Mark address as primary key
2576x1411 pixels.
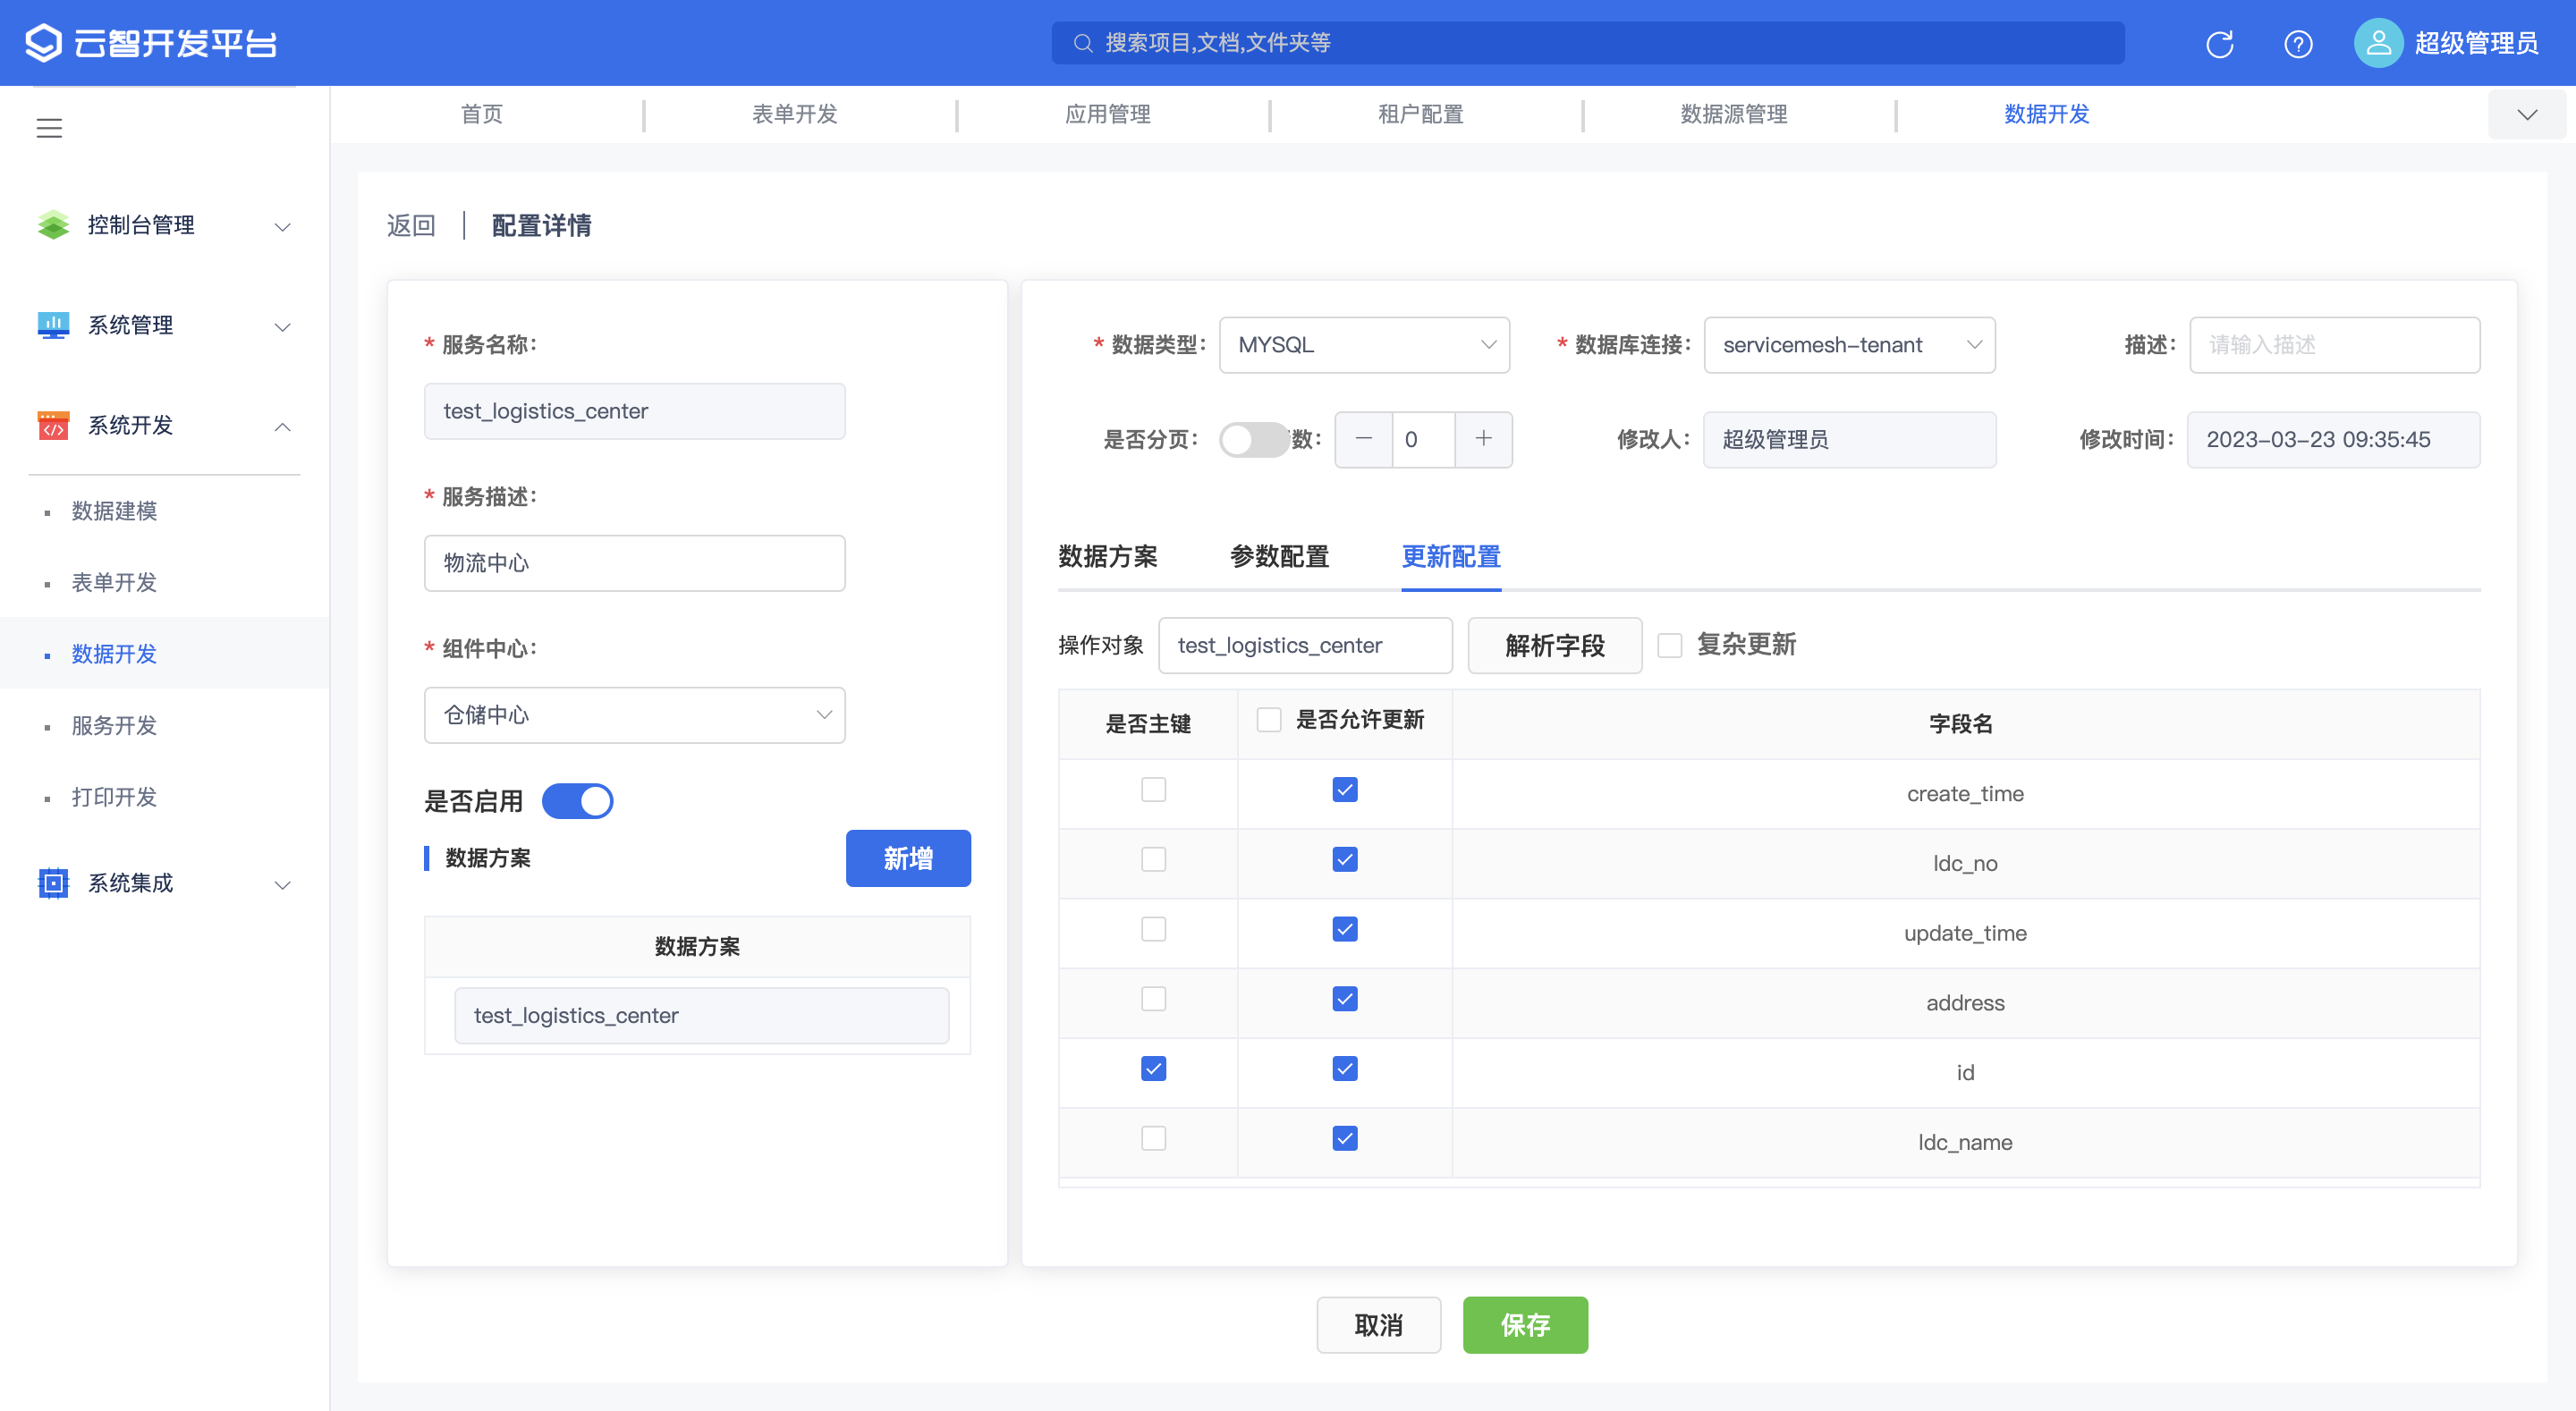pos(1153,999)
